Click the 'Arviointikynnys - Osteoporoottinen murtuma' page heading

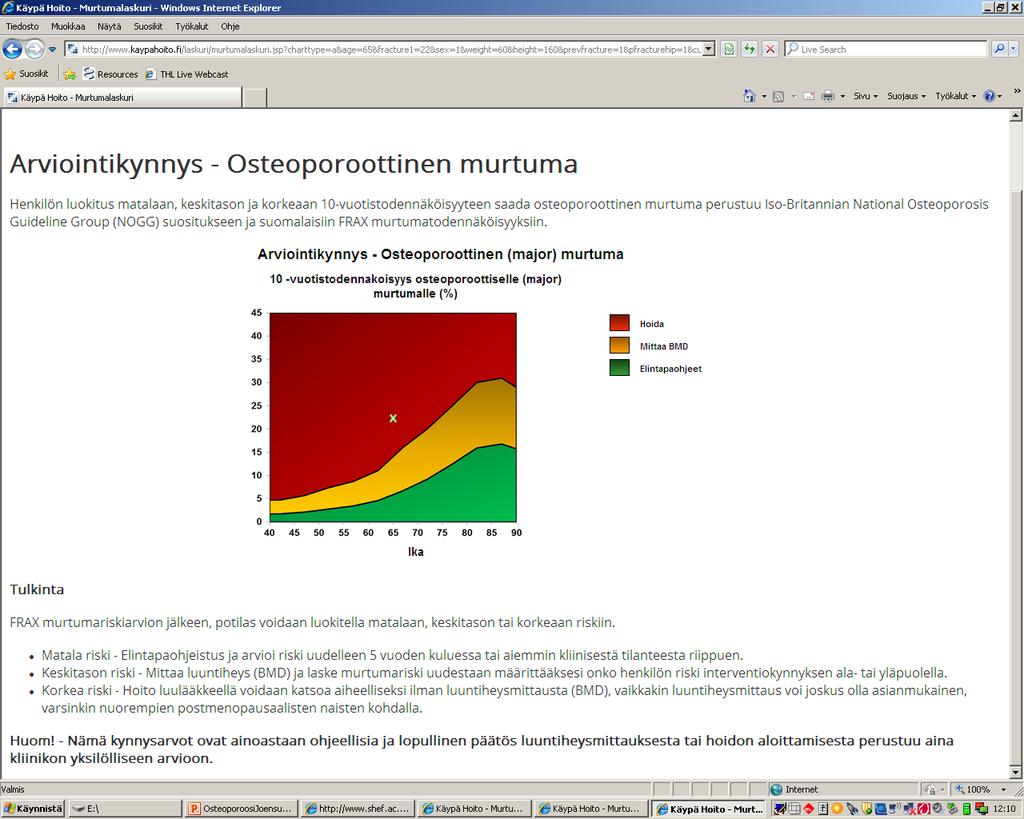coord(294,164)
